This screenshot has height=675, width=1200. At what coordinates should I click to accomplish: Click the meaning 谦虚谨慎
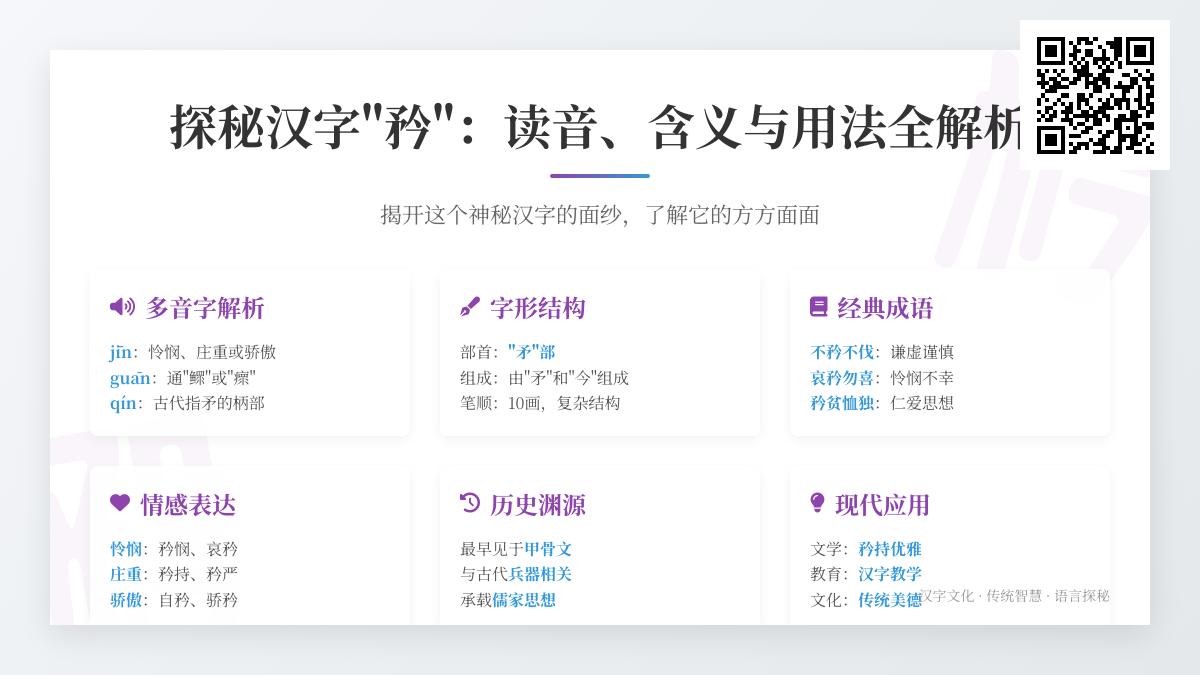pos(922,352)
